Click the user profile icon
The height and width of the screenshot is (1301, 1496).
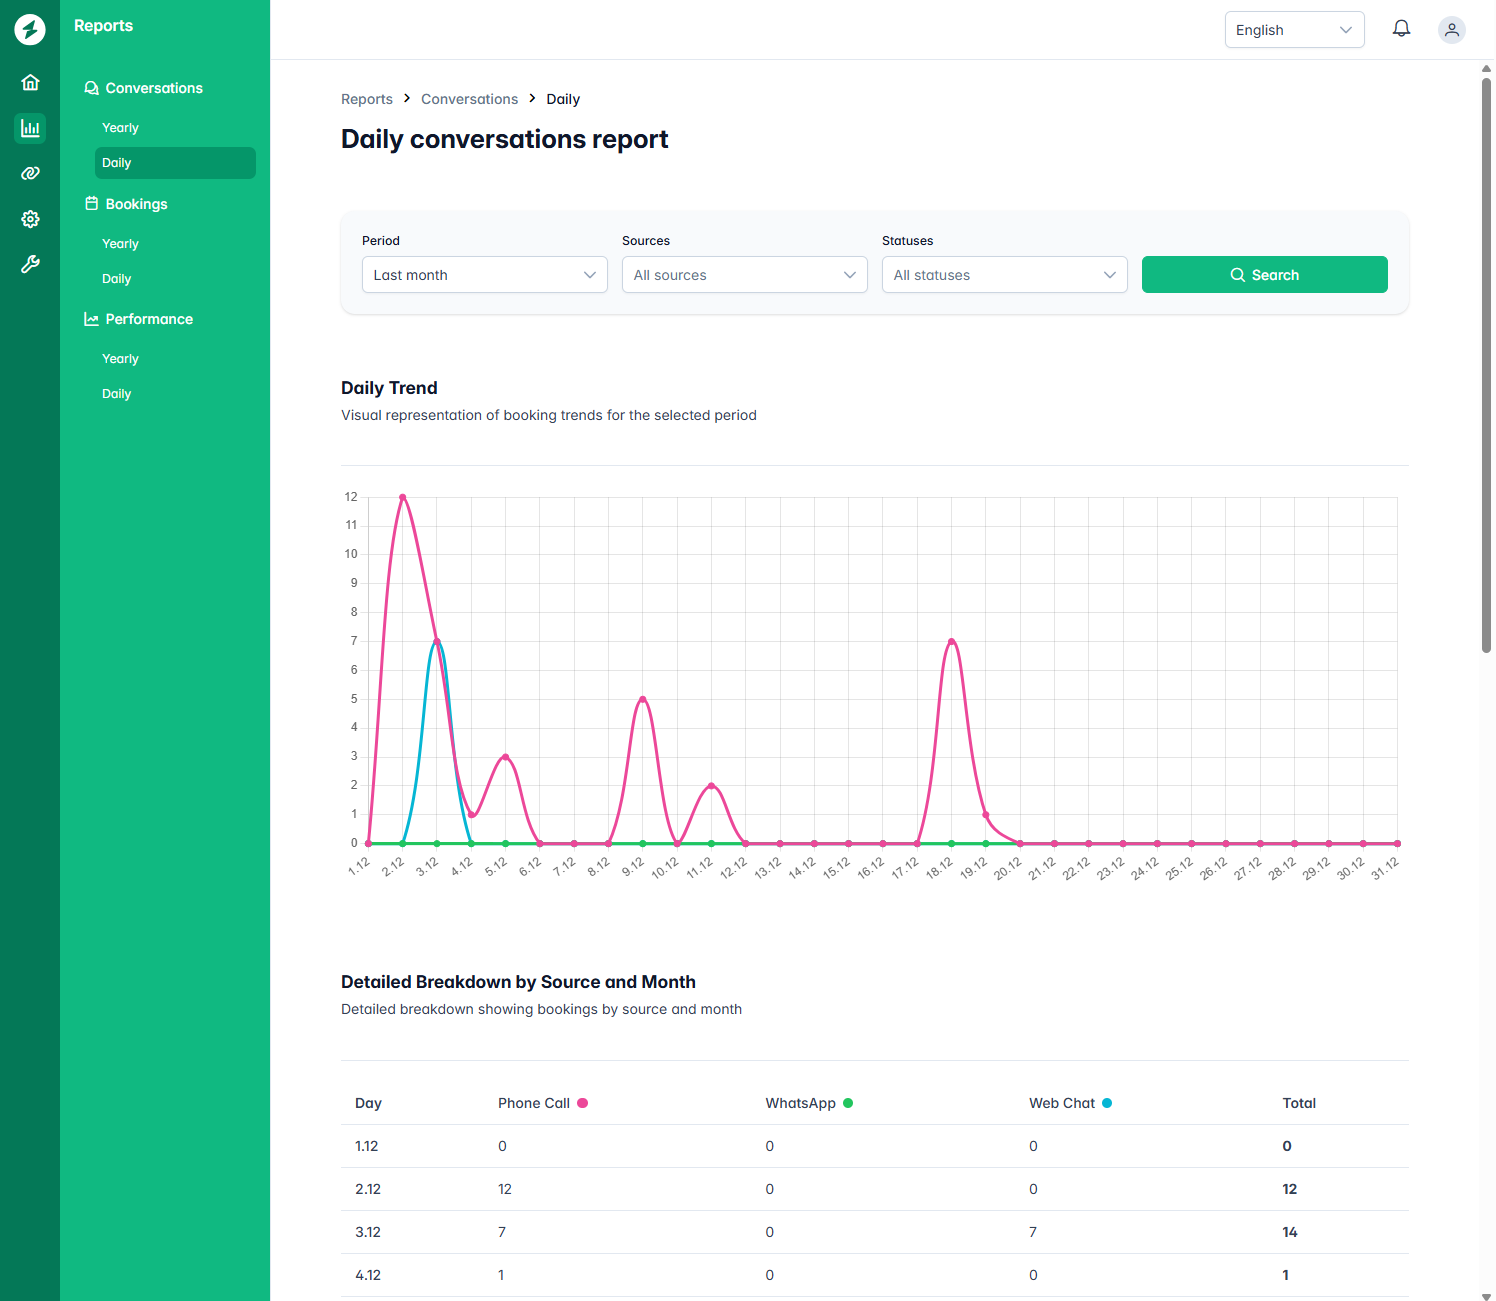(1451, 29)
